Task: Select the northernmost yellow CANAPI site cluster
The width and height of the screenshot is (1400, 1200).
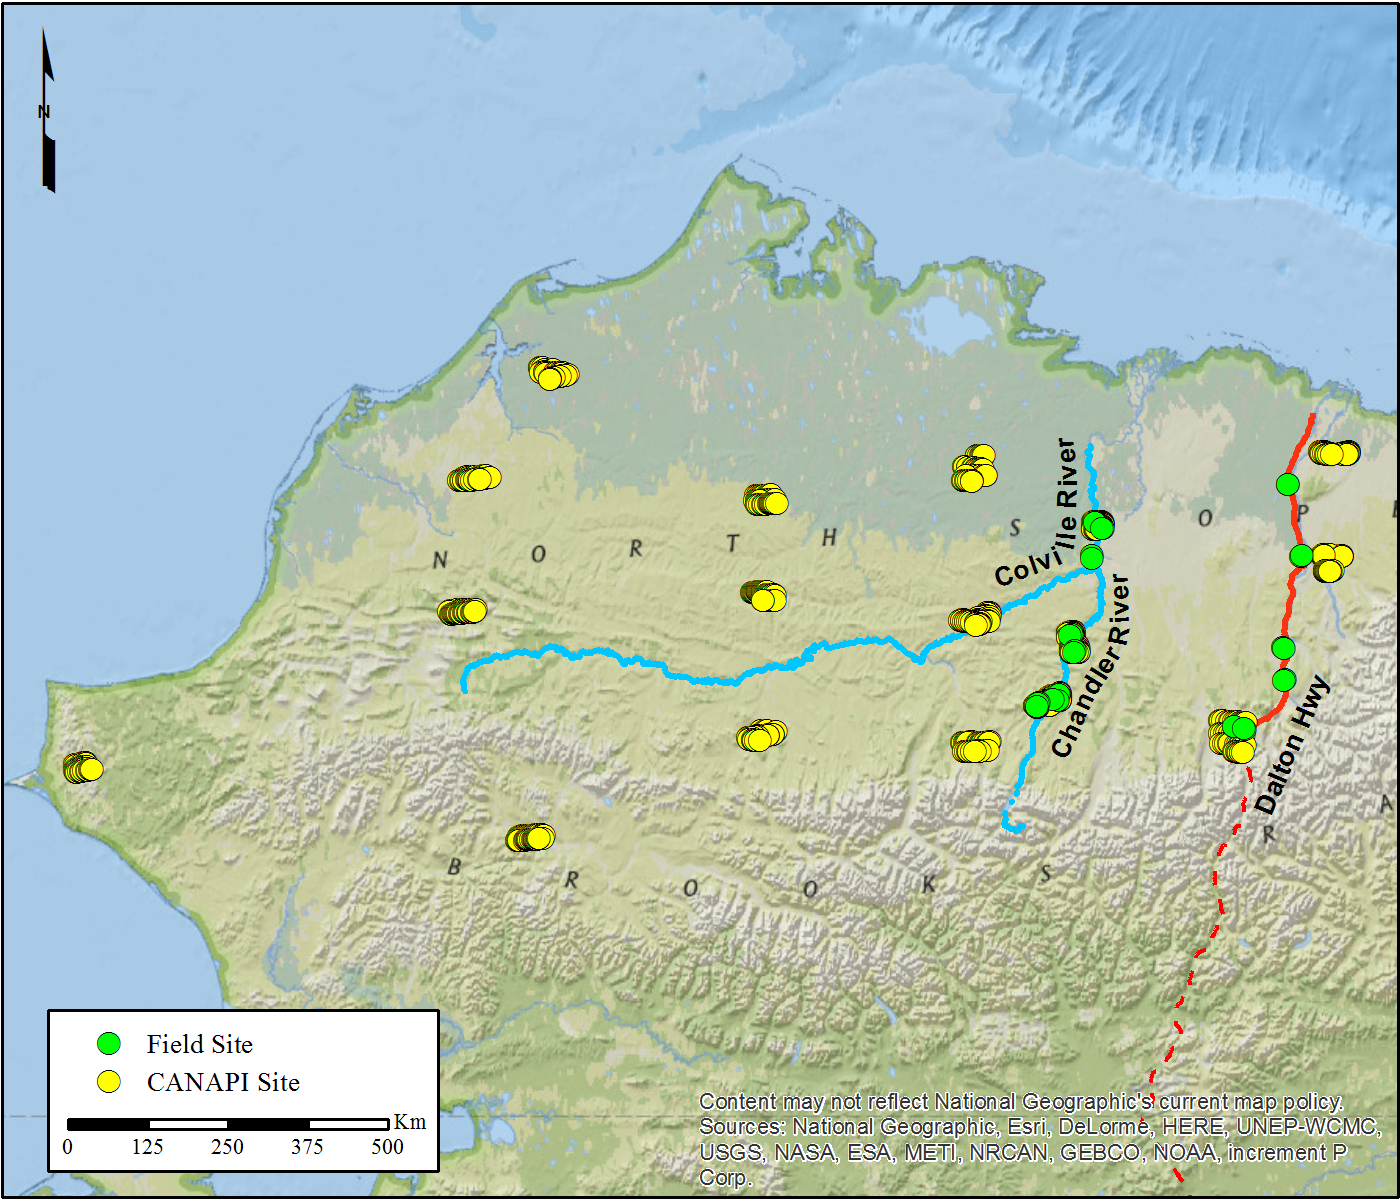Action: point(553,373)
